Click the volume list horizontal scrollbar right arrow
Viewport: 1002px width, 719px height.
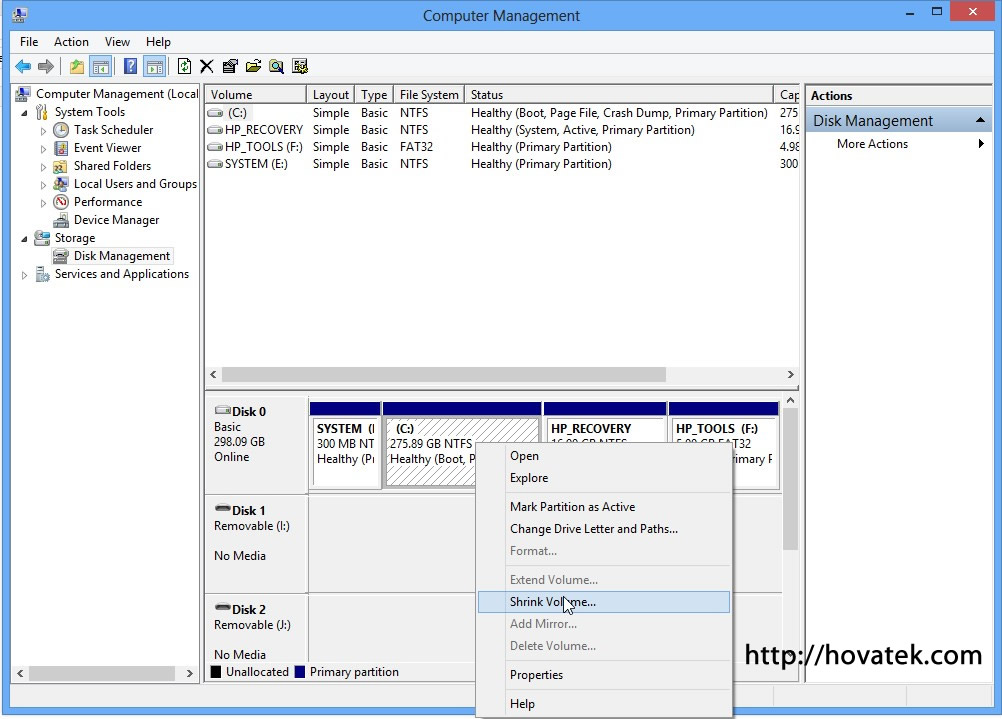point(790,375)
